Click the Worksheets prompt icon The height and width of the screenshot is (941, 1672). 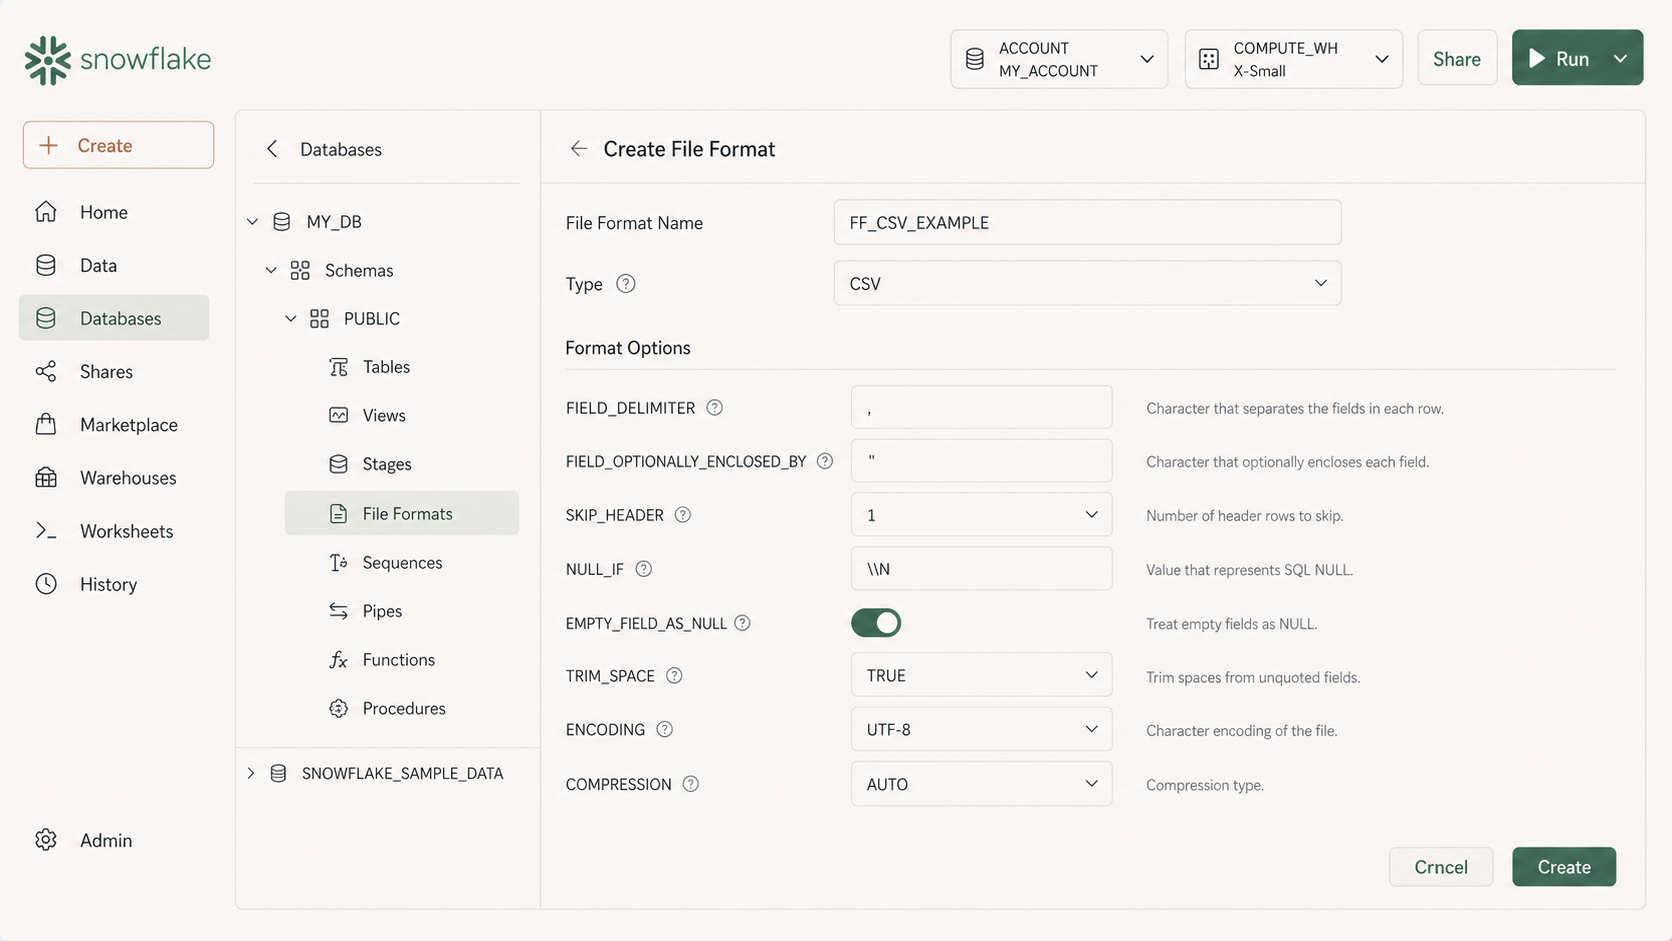point(46,530)
